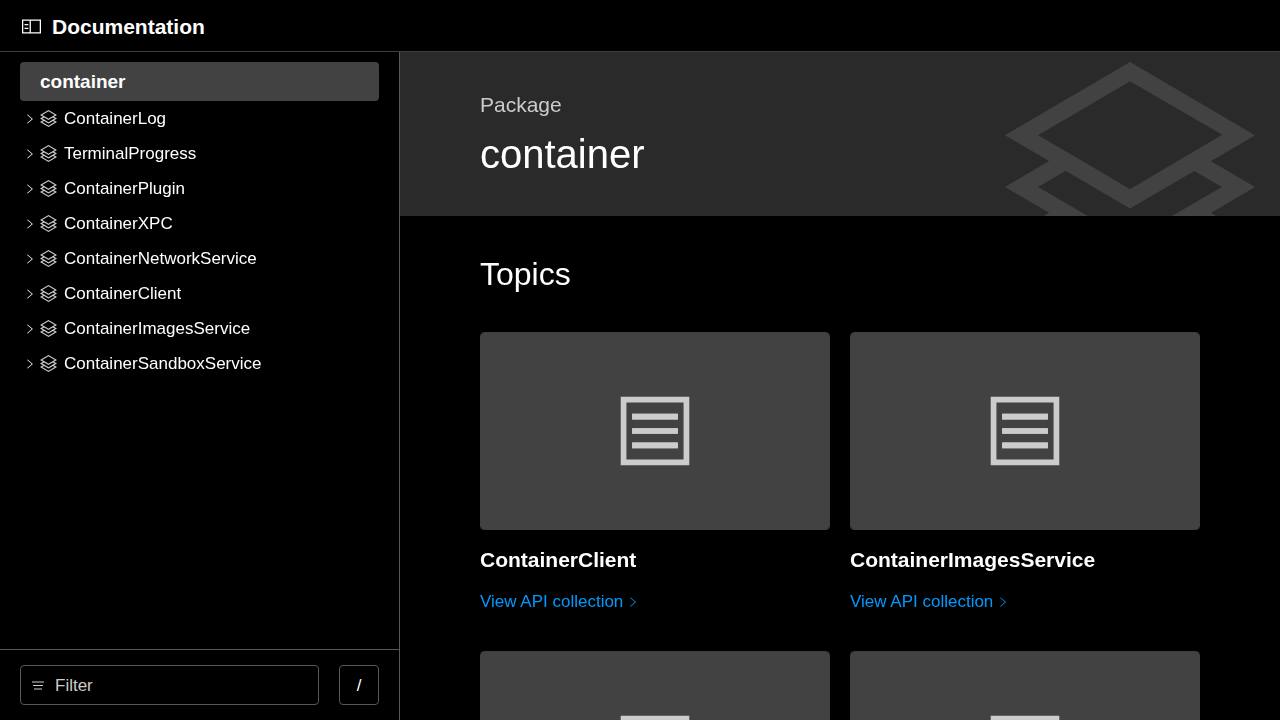Click the ContainerImagesService card heading
1280x720 pixels.
[x=972, y=560]
